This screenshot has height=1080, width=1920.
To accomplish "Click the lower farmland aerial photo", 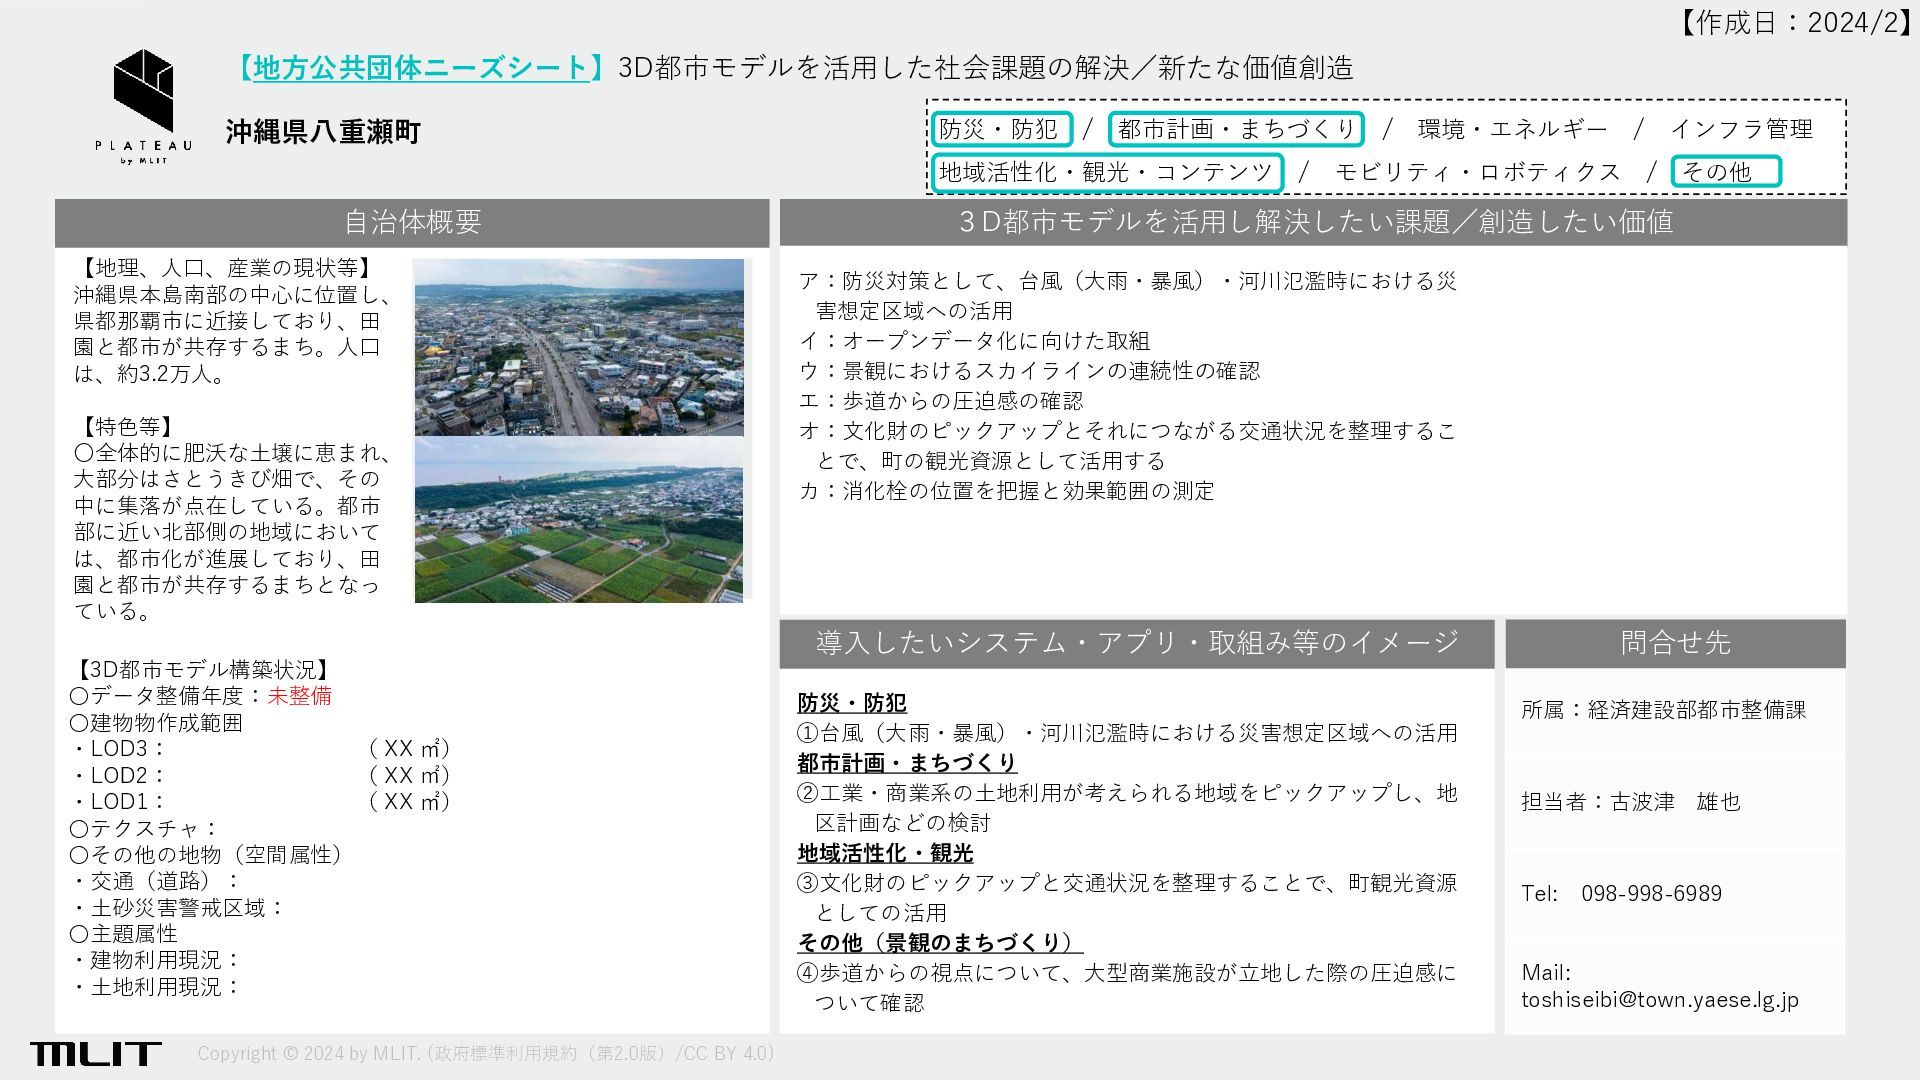I will 579,521.
